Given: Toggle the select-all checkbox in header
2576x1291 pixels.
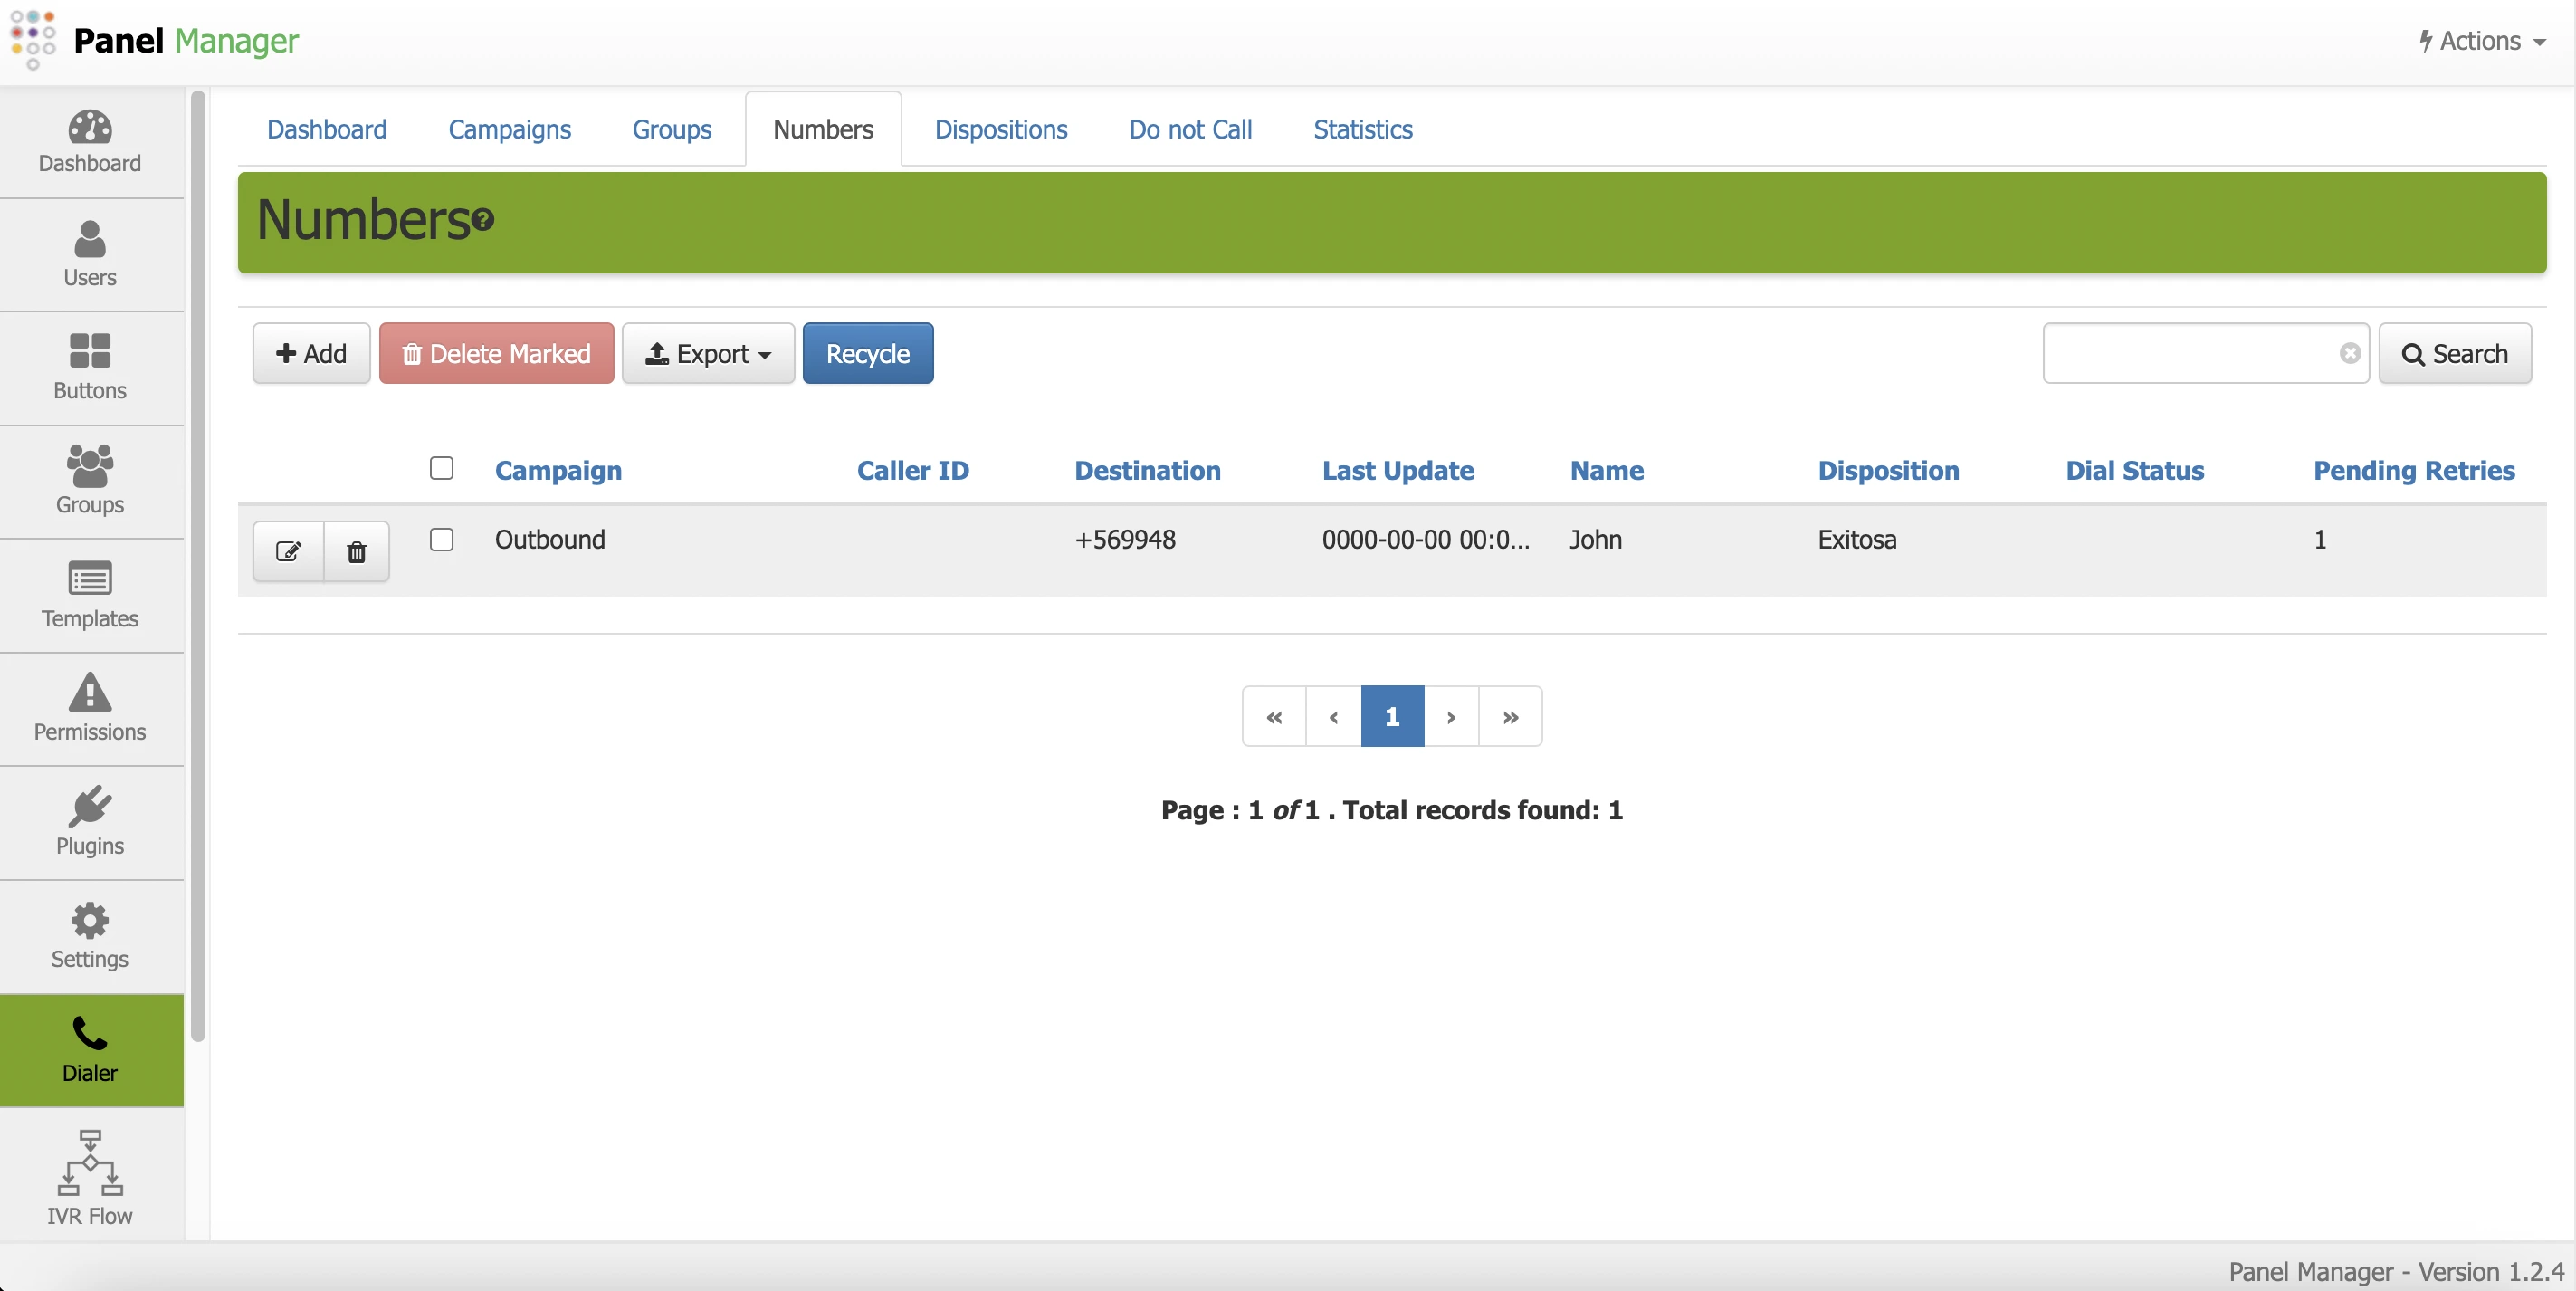Looking at the screenshot, I should tap(441, 468).
